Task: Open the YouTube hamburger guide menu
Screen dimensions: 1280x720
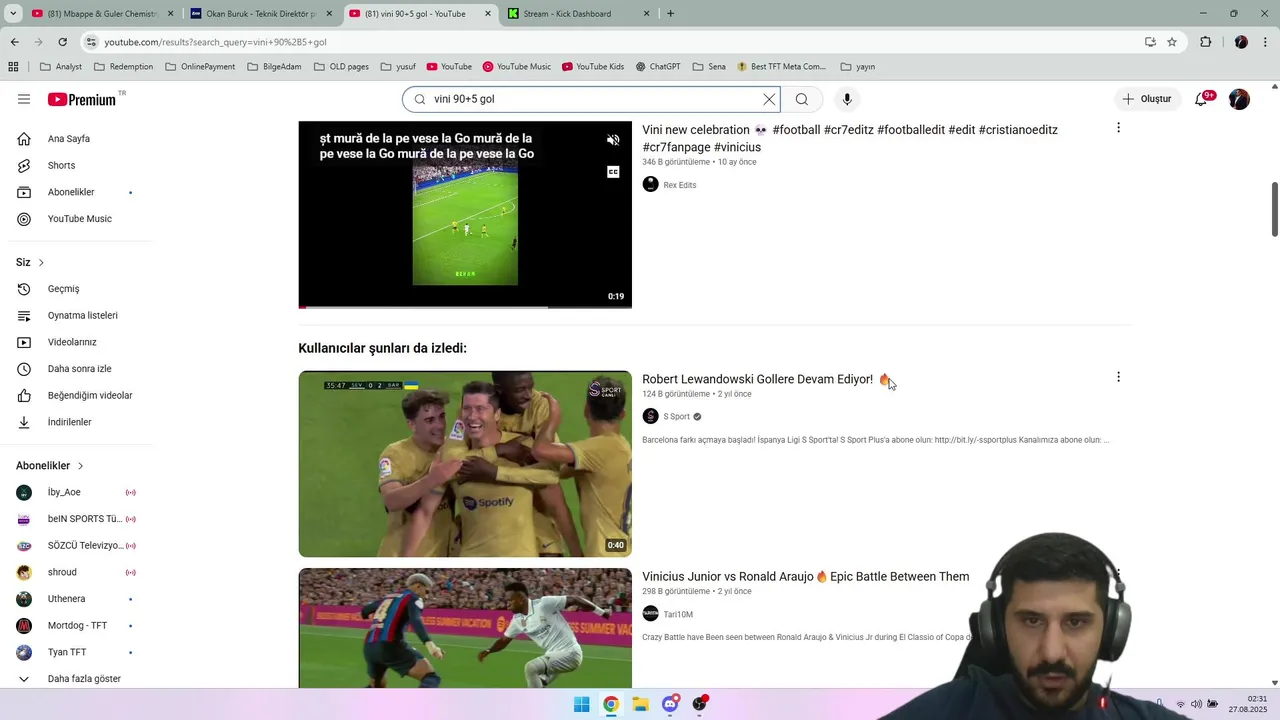Action: click(x=24, y=99)
